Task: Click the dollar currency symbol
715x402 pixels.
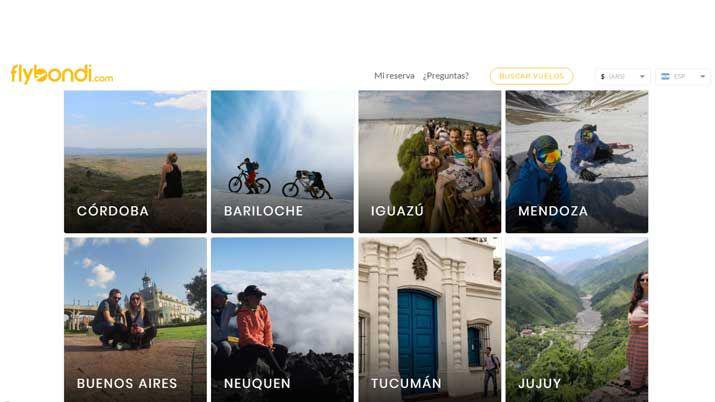Action: [x=603, y=77]
